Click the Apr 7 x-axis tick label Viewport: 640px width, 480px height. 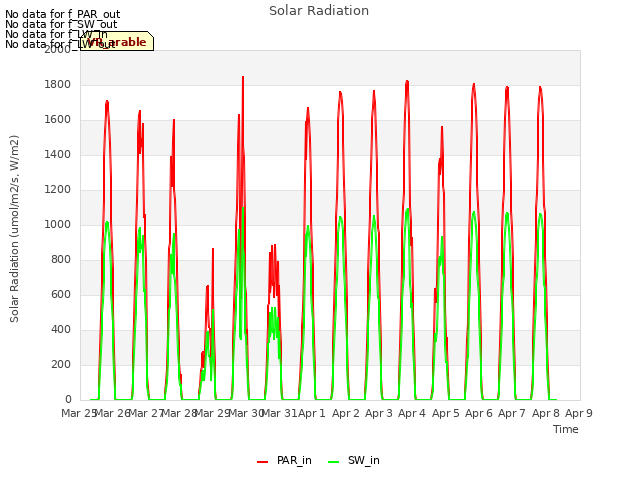click(x=512, y=413)
